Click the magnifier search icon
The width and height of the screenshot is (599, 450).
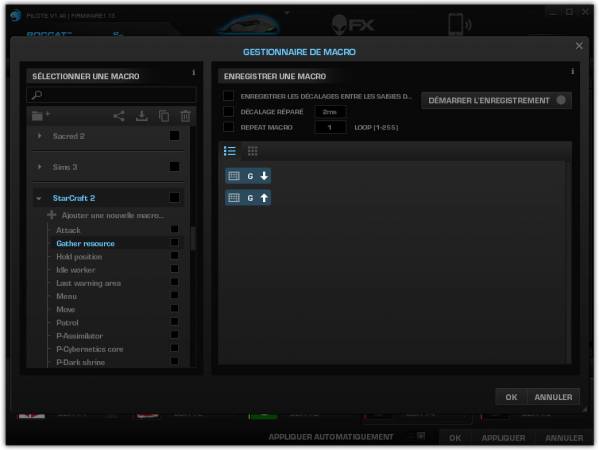pos(37,95)
